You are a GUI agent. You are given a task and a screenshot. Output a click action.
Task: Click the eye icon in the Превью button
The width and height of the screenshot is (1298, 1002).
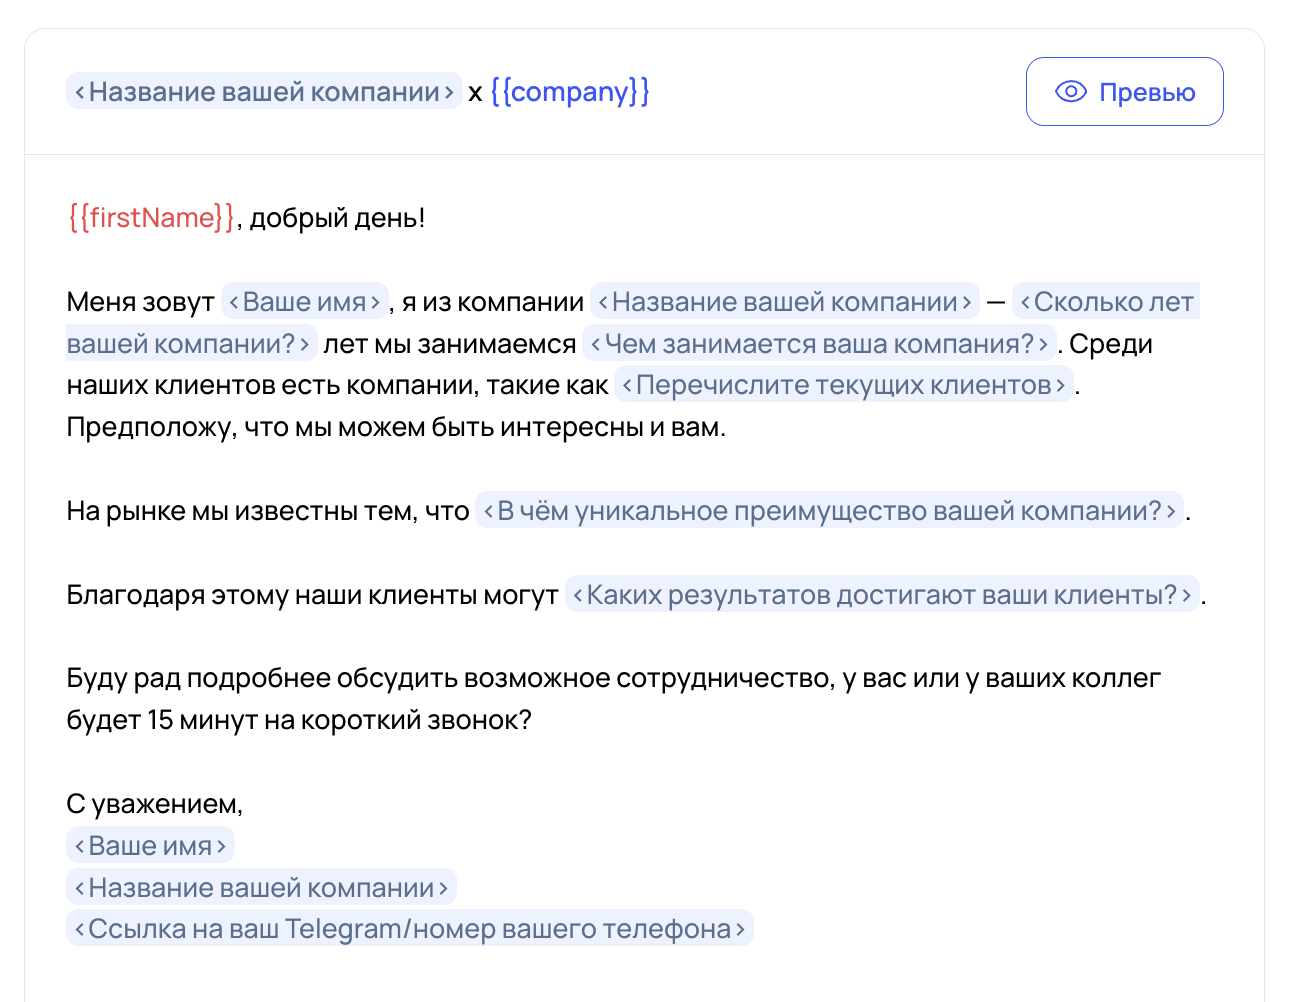coord(1070,92)
